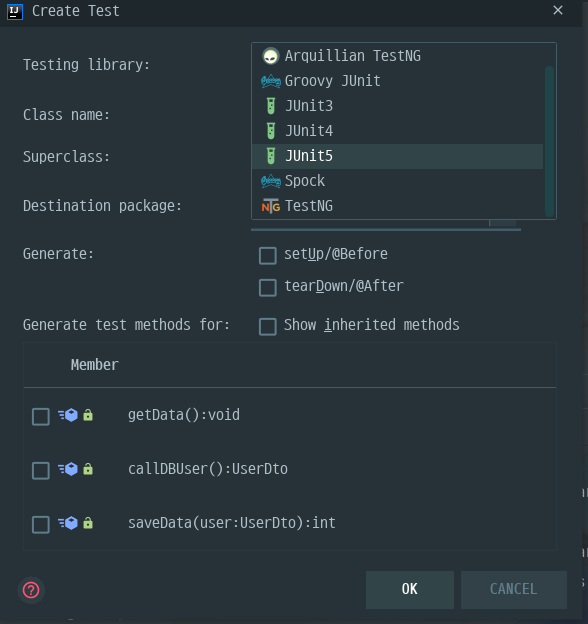The width and height of the screenshot is (588, 624).
Task: Click the JUnit3 test tube icon
Action: coord(271,106)
